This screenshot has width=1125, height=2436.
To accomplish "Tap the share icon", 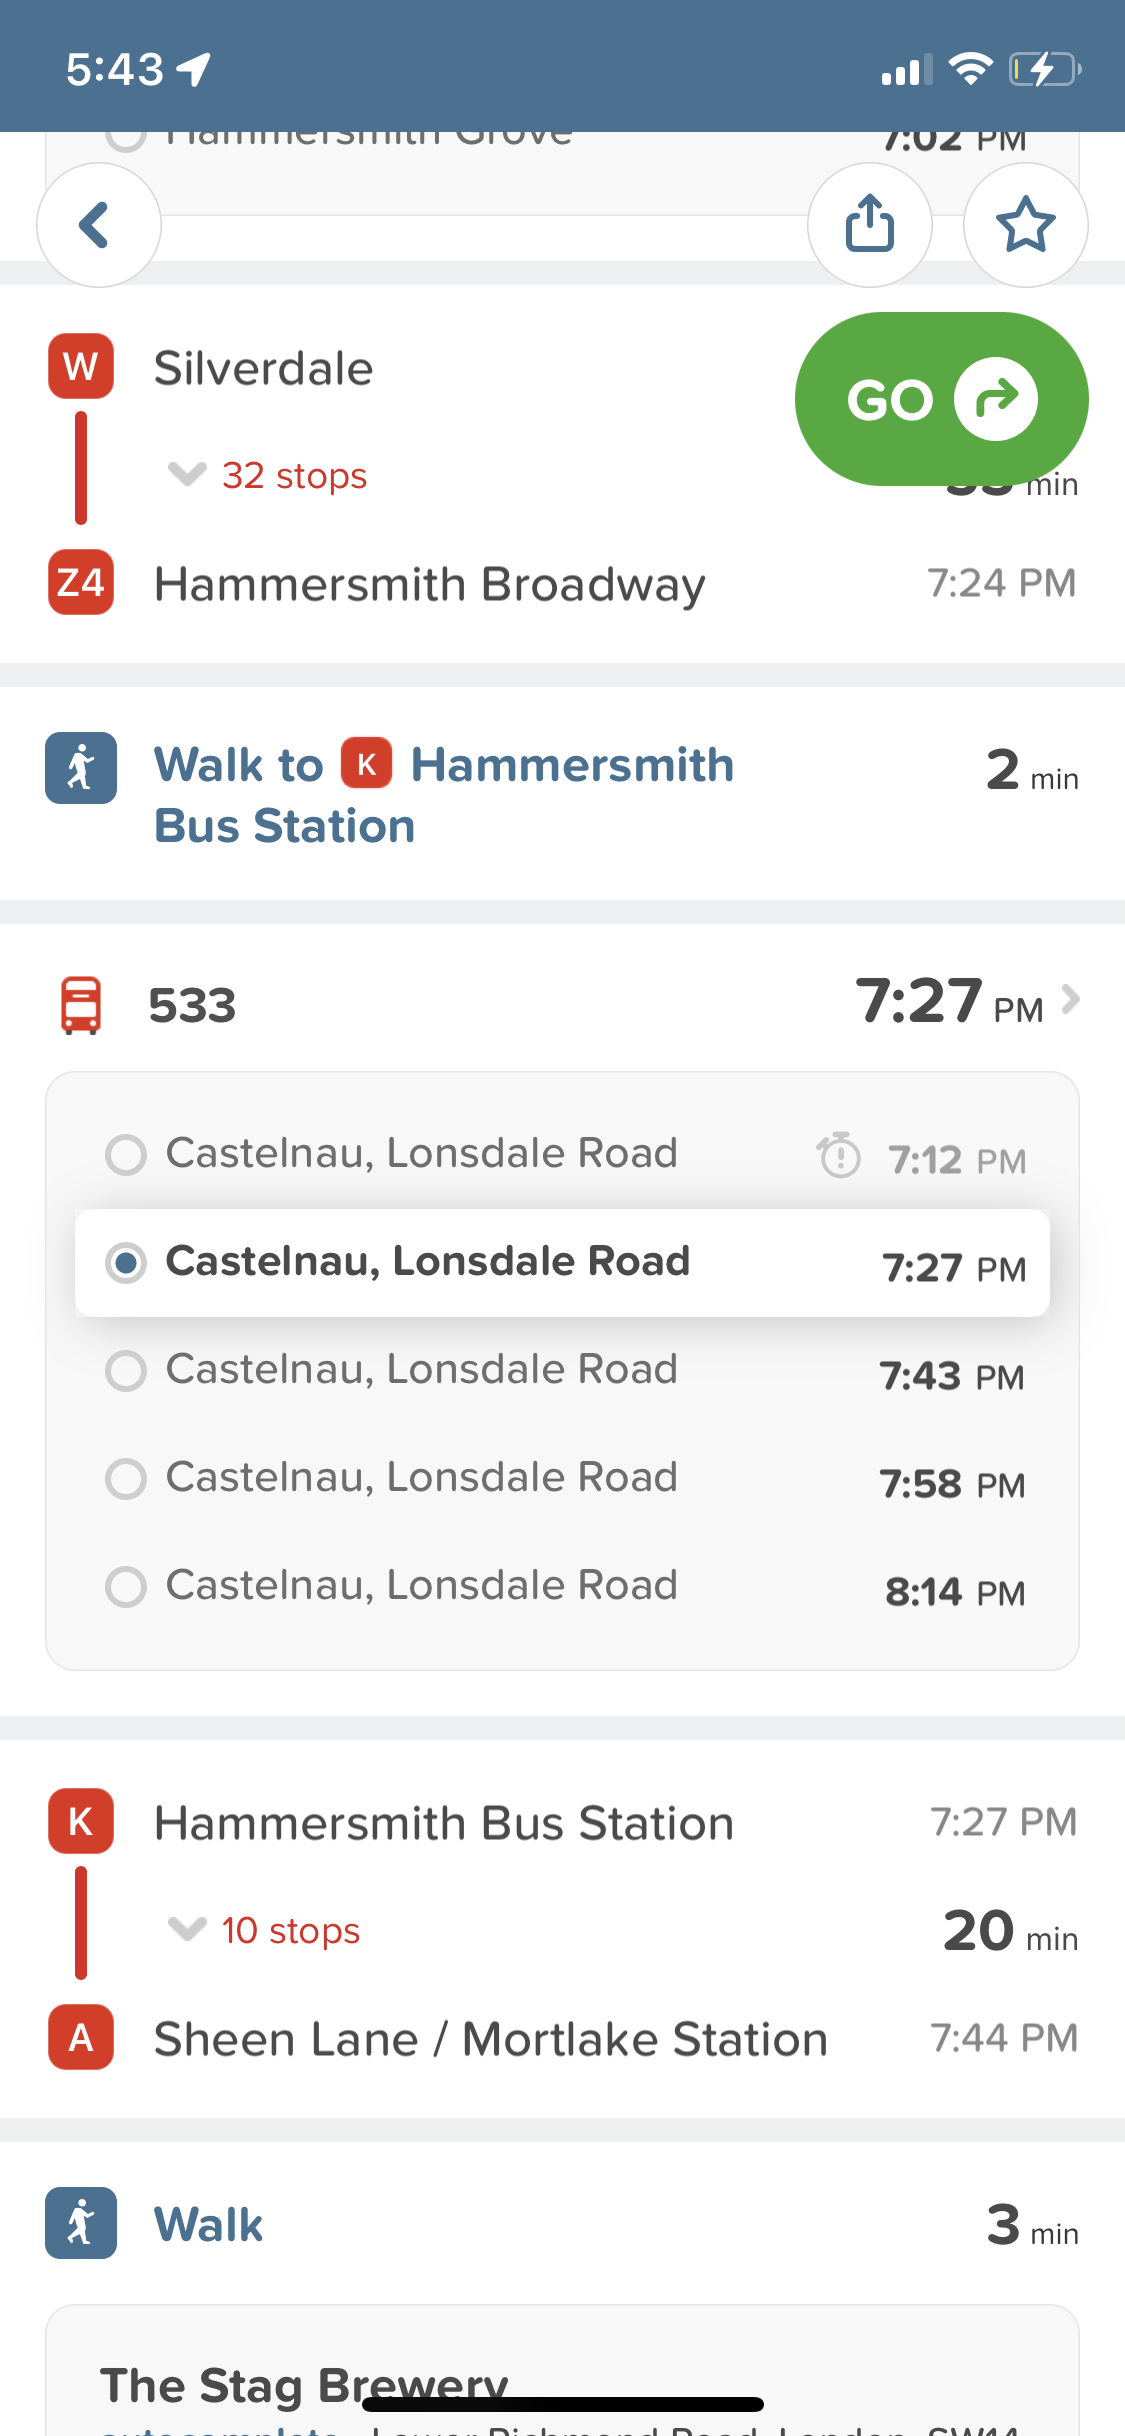I will [x=869, y=225].
